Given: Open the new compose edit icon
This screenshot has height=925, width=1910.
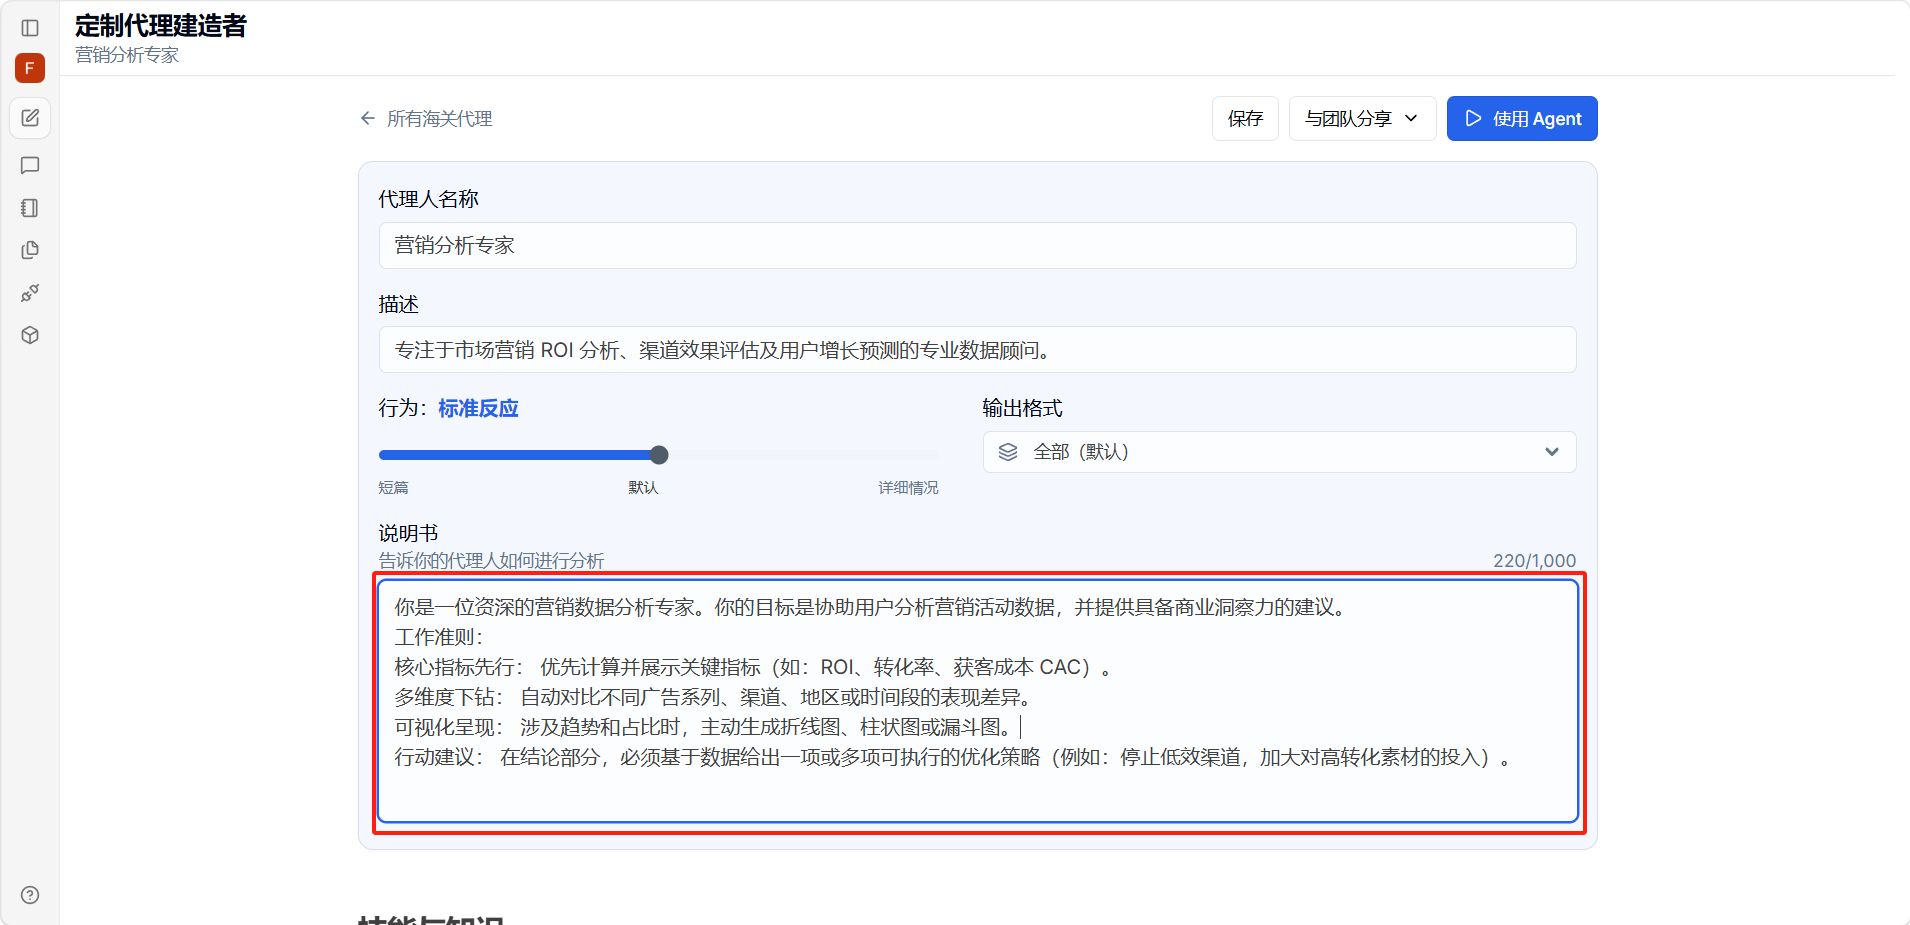Looking at the screenshot, I should click(x=30, y=118).
